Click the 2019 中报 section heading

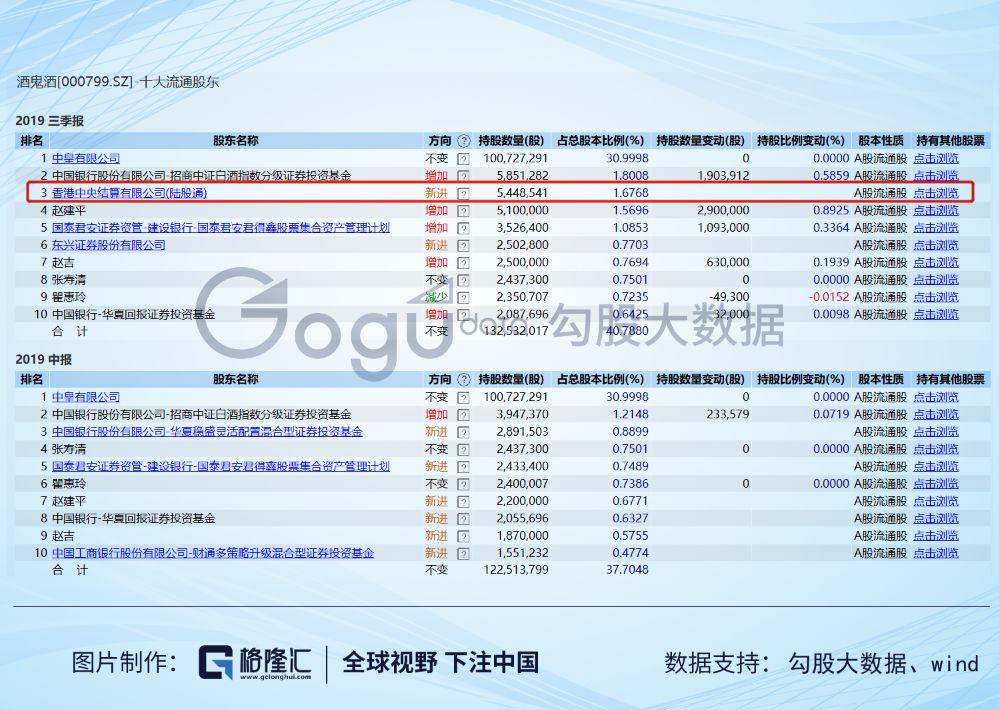click(44, 359)
